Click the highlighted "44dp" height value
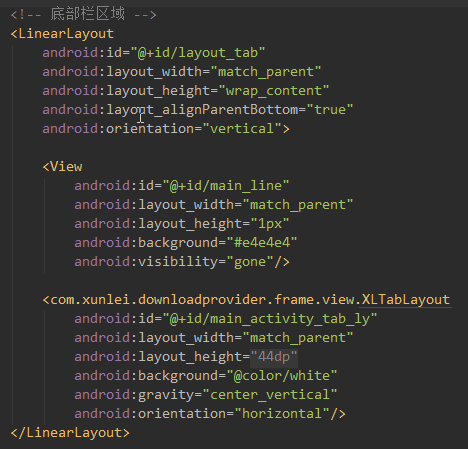This screenshot has height=449, width=468. point(274,357)
